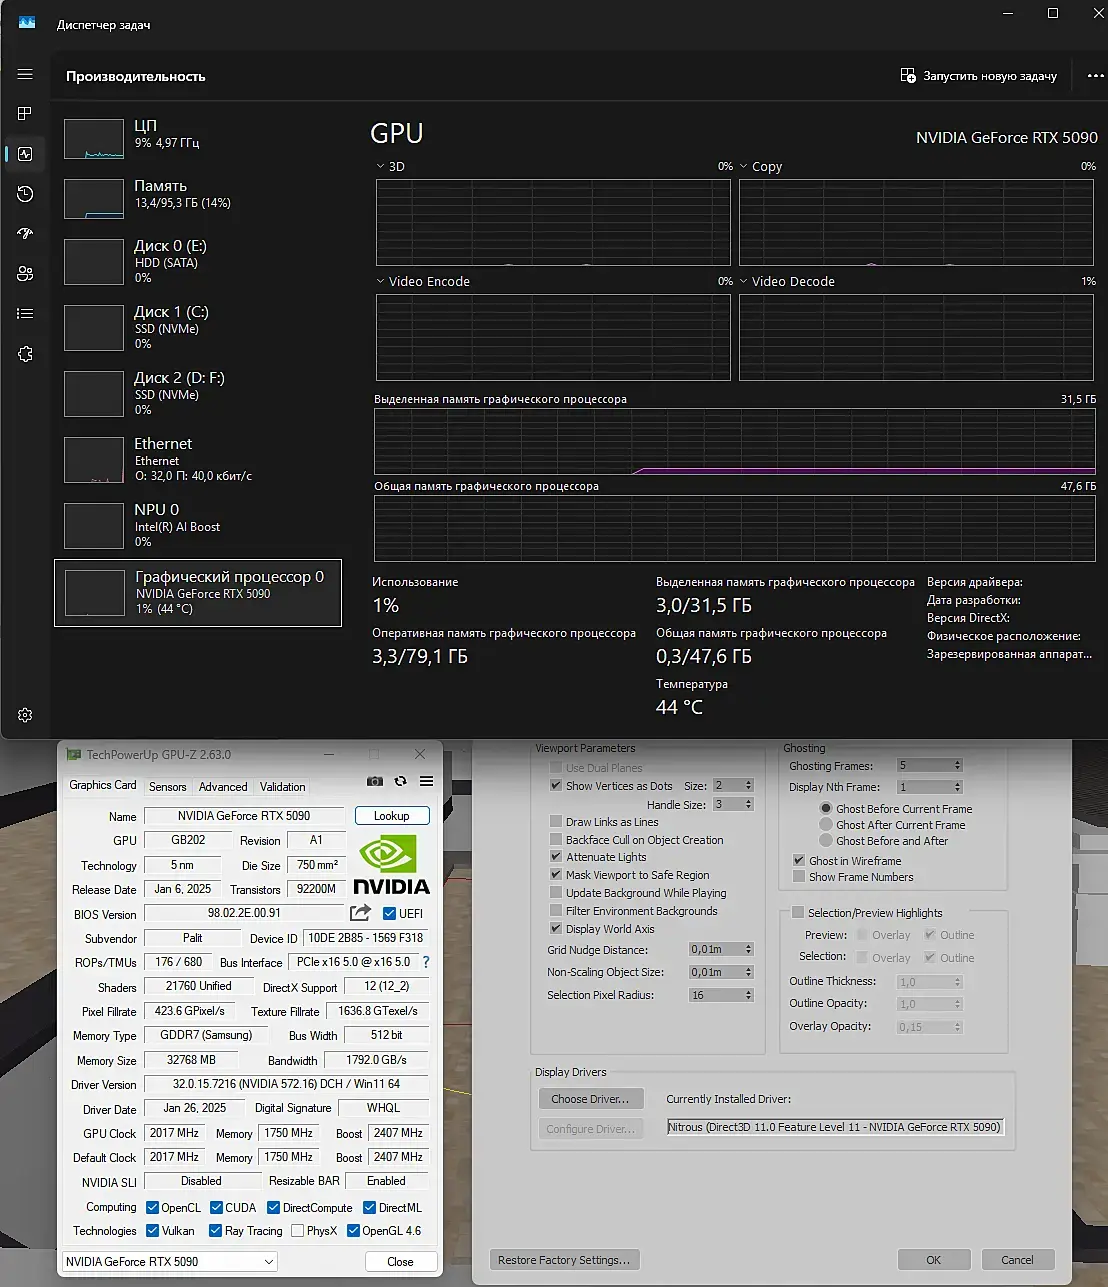Image resolution: width=1108 pixels, height=1287 pixels.
Task: Select Диск 2 (D: F:) SSD entry
Action: coord(198,393)
